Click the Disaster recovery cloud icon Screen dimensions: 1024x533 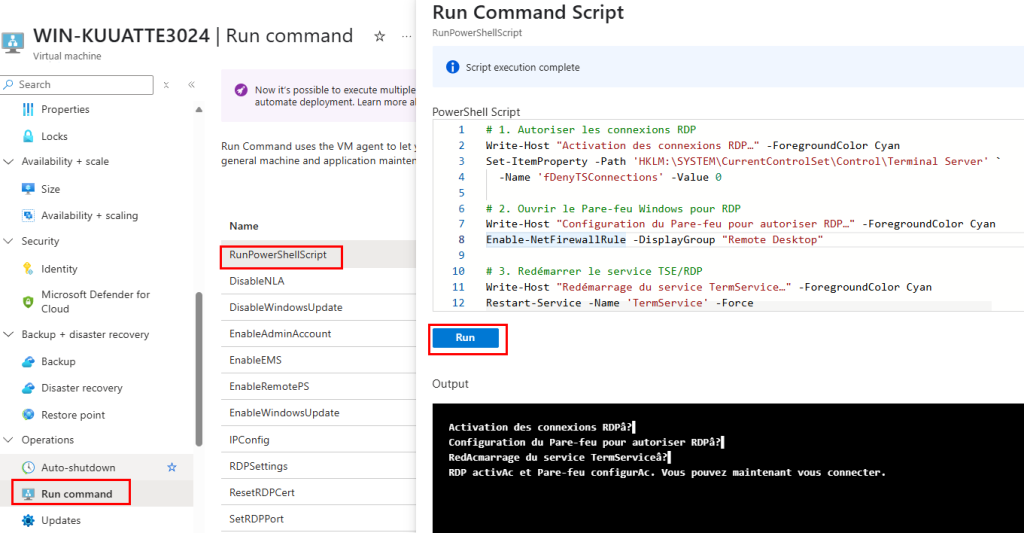coord(28,388)
